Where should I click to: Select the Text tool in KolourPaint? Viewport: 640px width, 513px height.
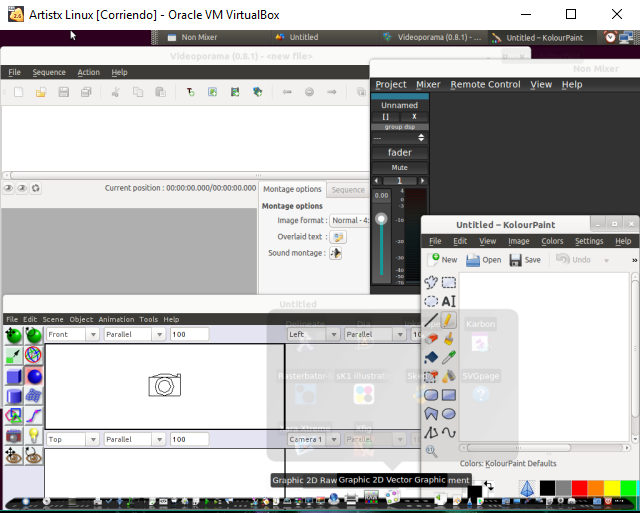pos(449,301)
